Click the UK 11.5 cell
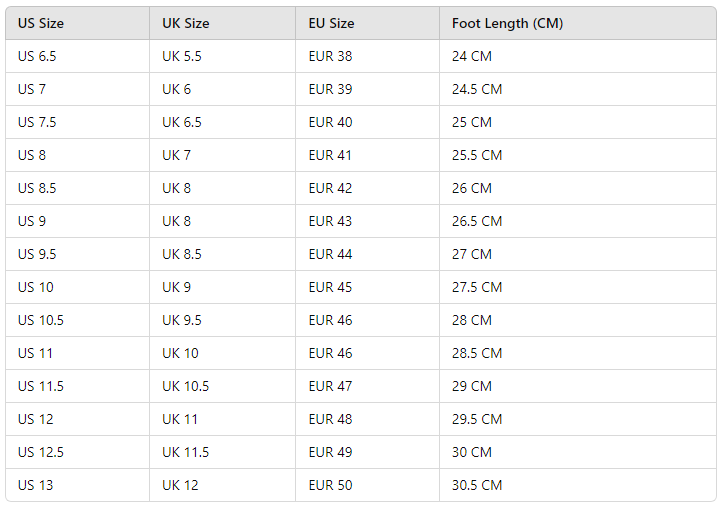 point(186,452)
